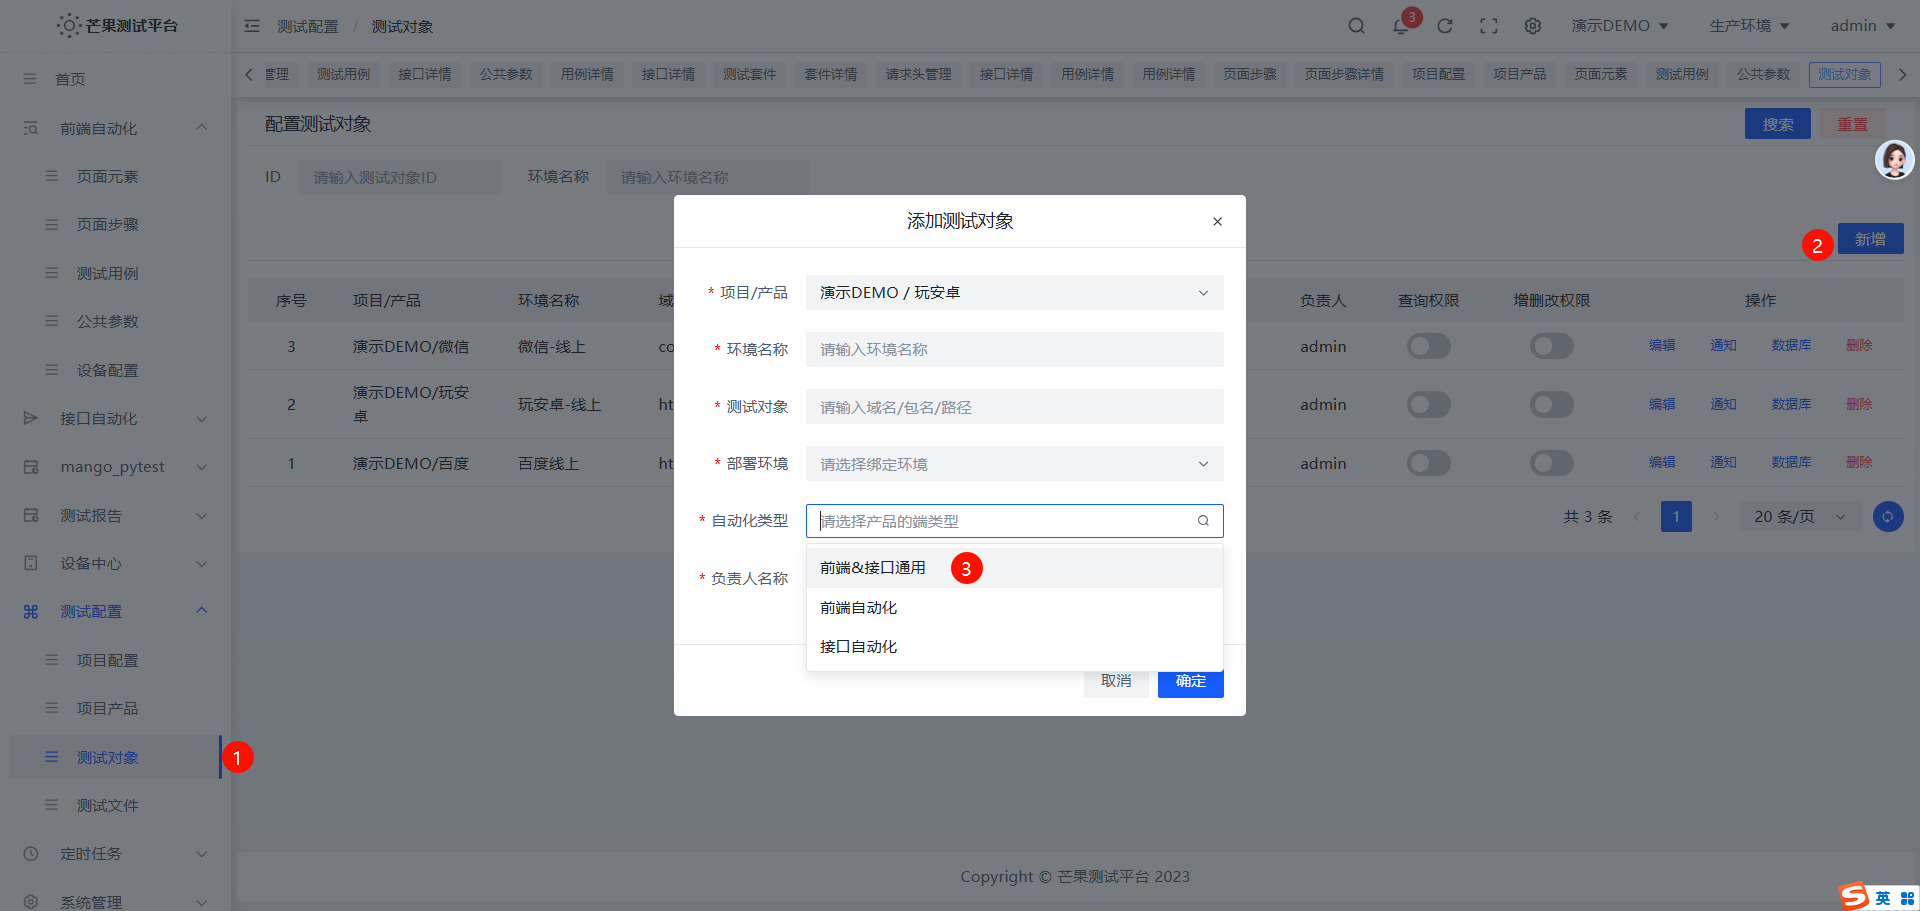Click the search magnifier icon in top bar
1920x911 pixels.
(1356, 25)
